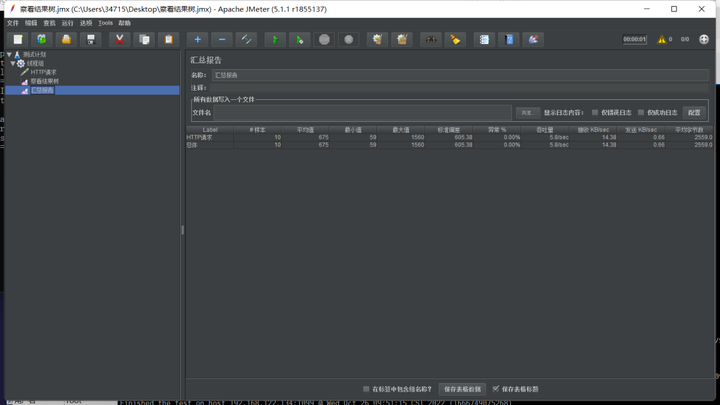The width and height of the screenshot is (720, 405).
Task: Select HTTP请求 in the tree
Action: pos(44,72)
